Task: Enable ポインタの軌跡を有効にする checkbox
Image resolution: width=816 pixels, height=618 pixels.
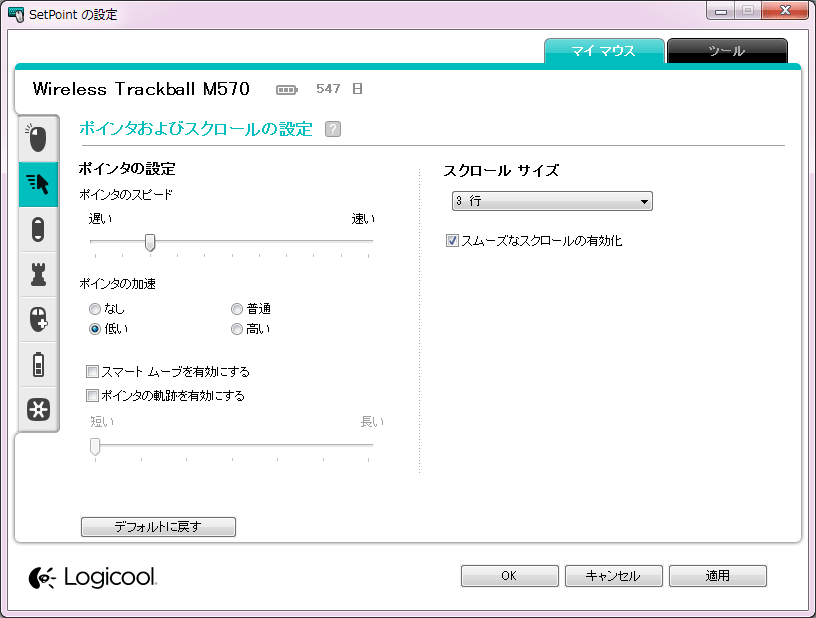Action: [92, 395]
